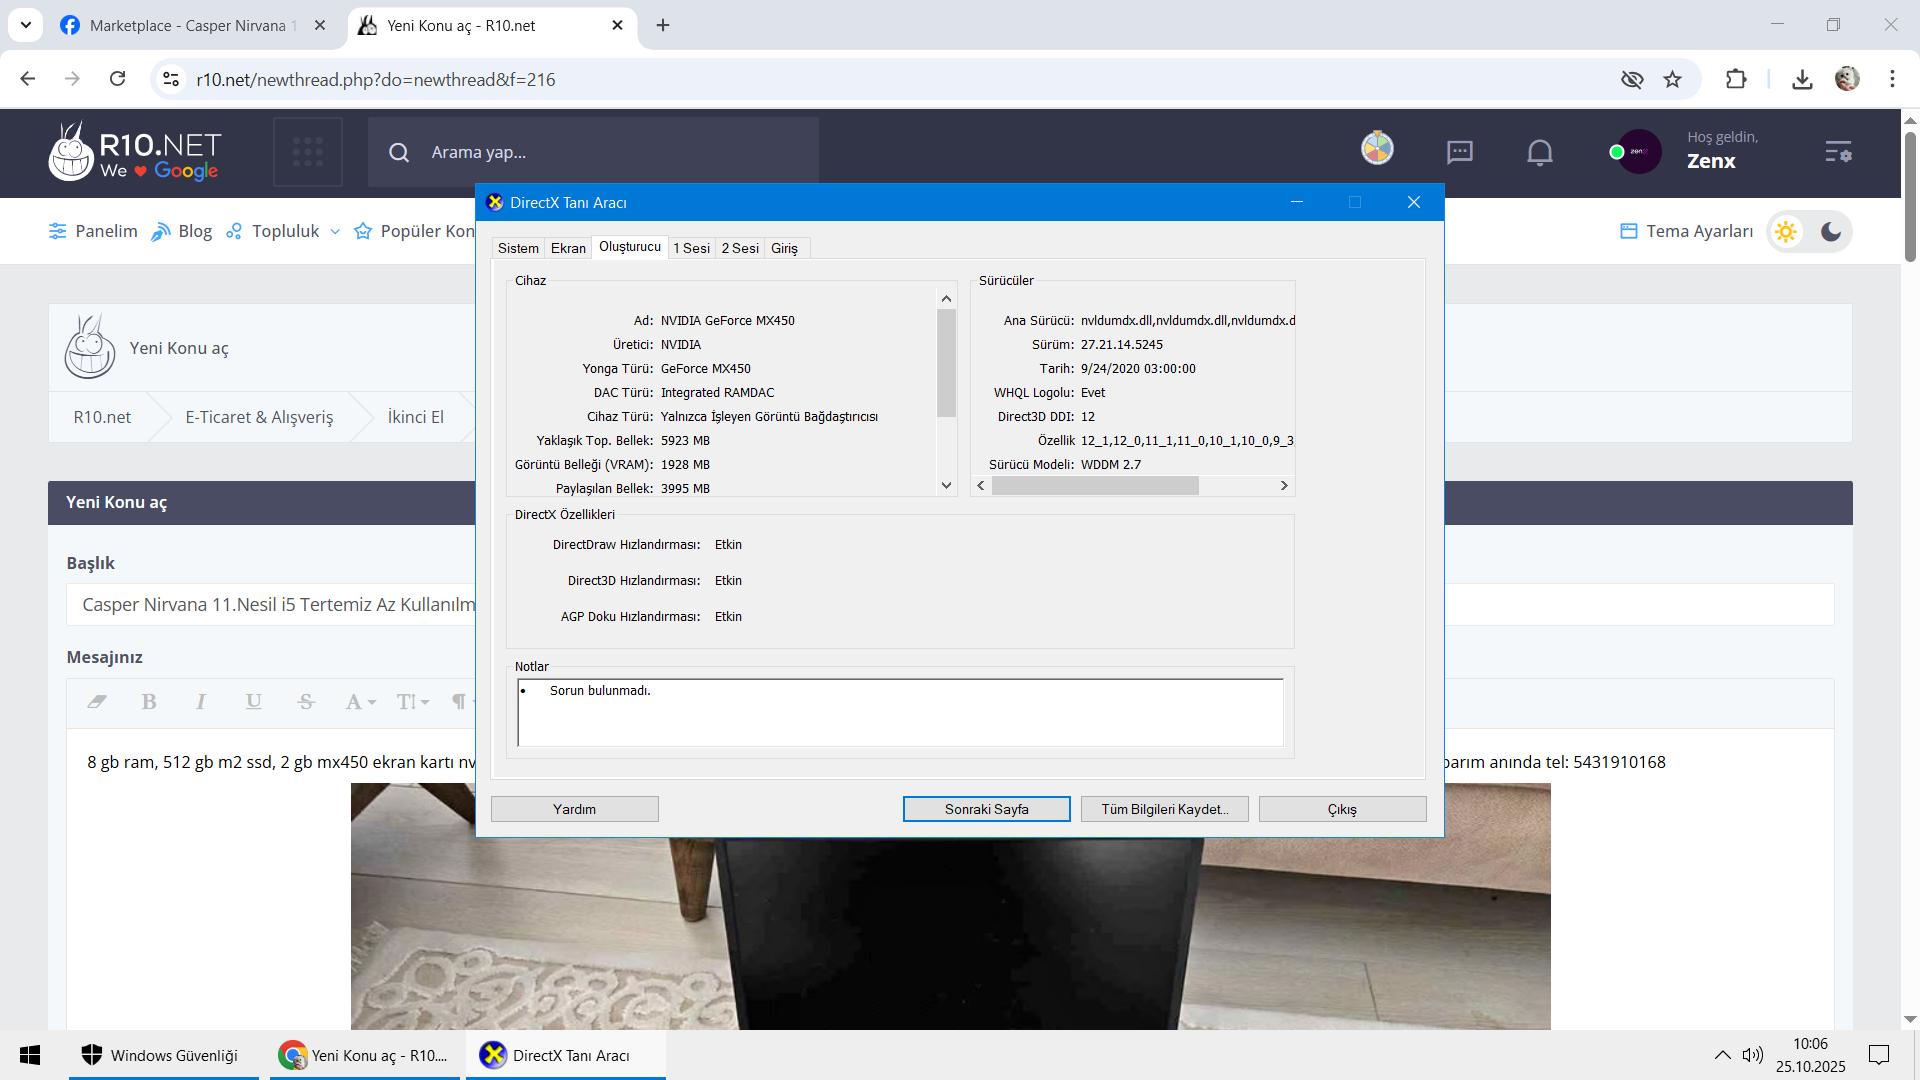This screenshot has width=1920, height=1080.
Task: Click the Çıkış button
Action: pyautogui.click(x=1343, y=809)
